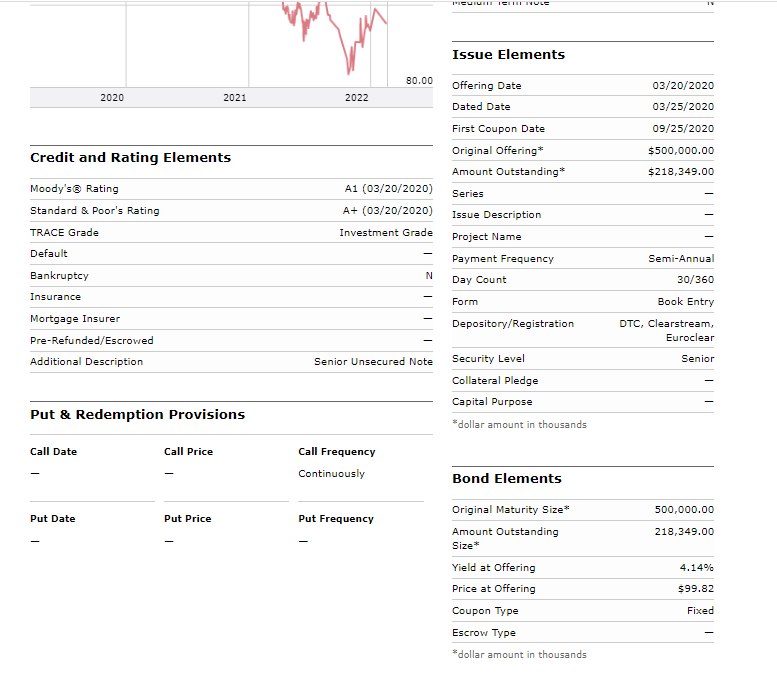
Task: Click the Standard & Poor's Rating label
Action: click(x=95, y=211)
